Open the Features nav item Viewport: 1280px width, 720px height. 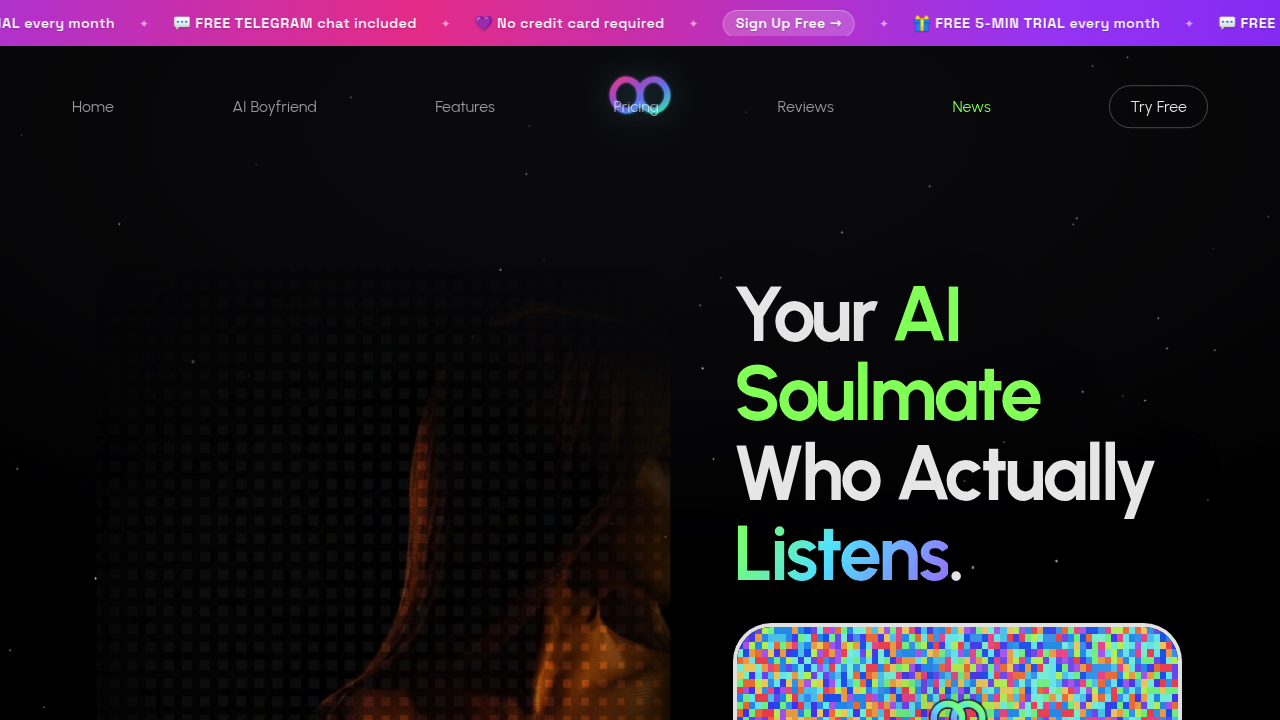(465, 107)
